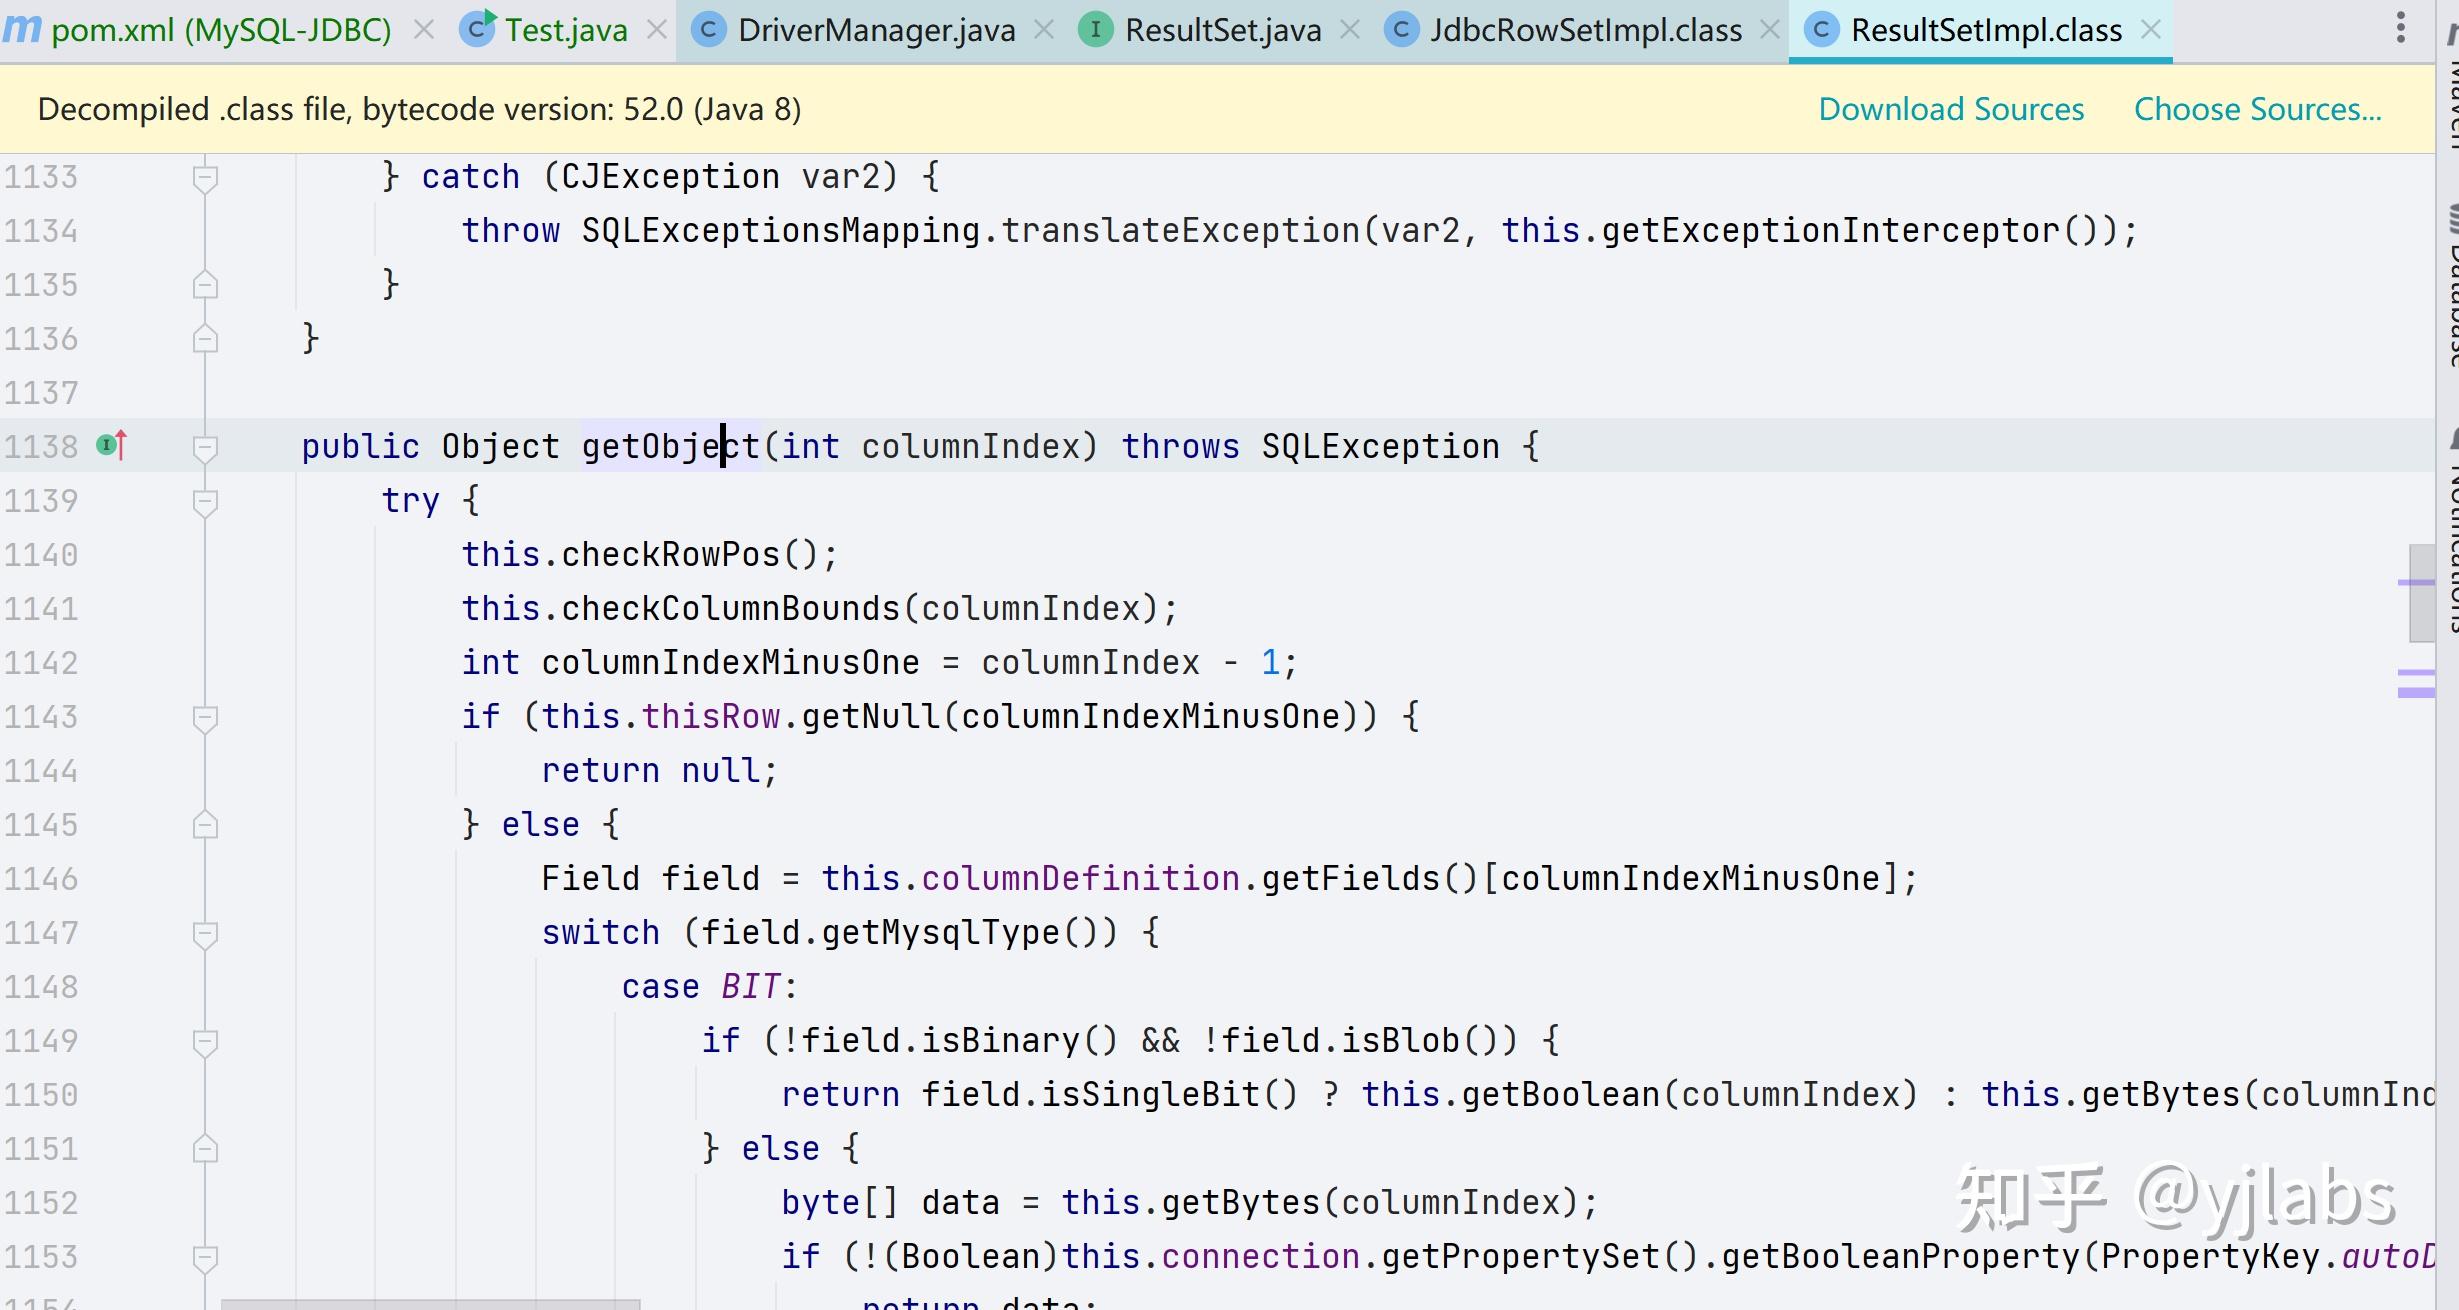Click CJException on line 1133
Image resolution: width=2459 pixels, height=1310 pixels.
(x=670, y=176)
